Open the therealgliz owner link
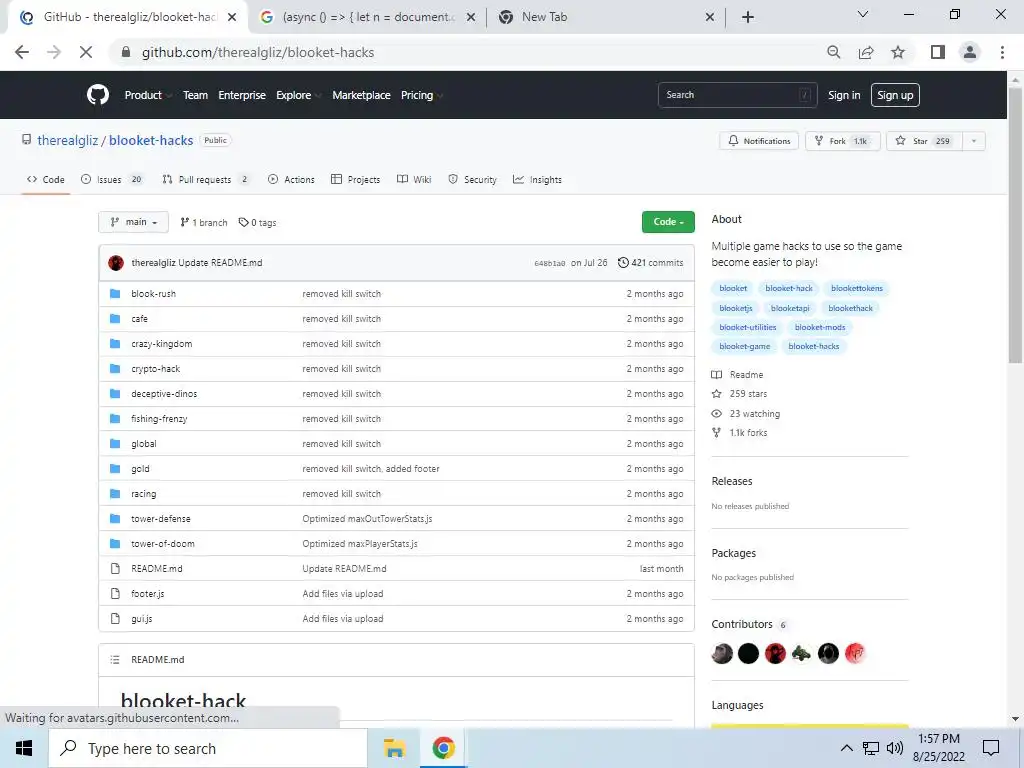1024x768 pixels. [x=67, y=140]
